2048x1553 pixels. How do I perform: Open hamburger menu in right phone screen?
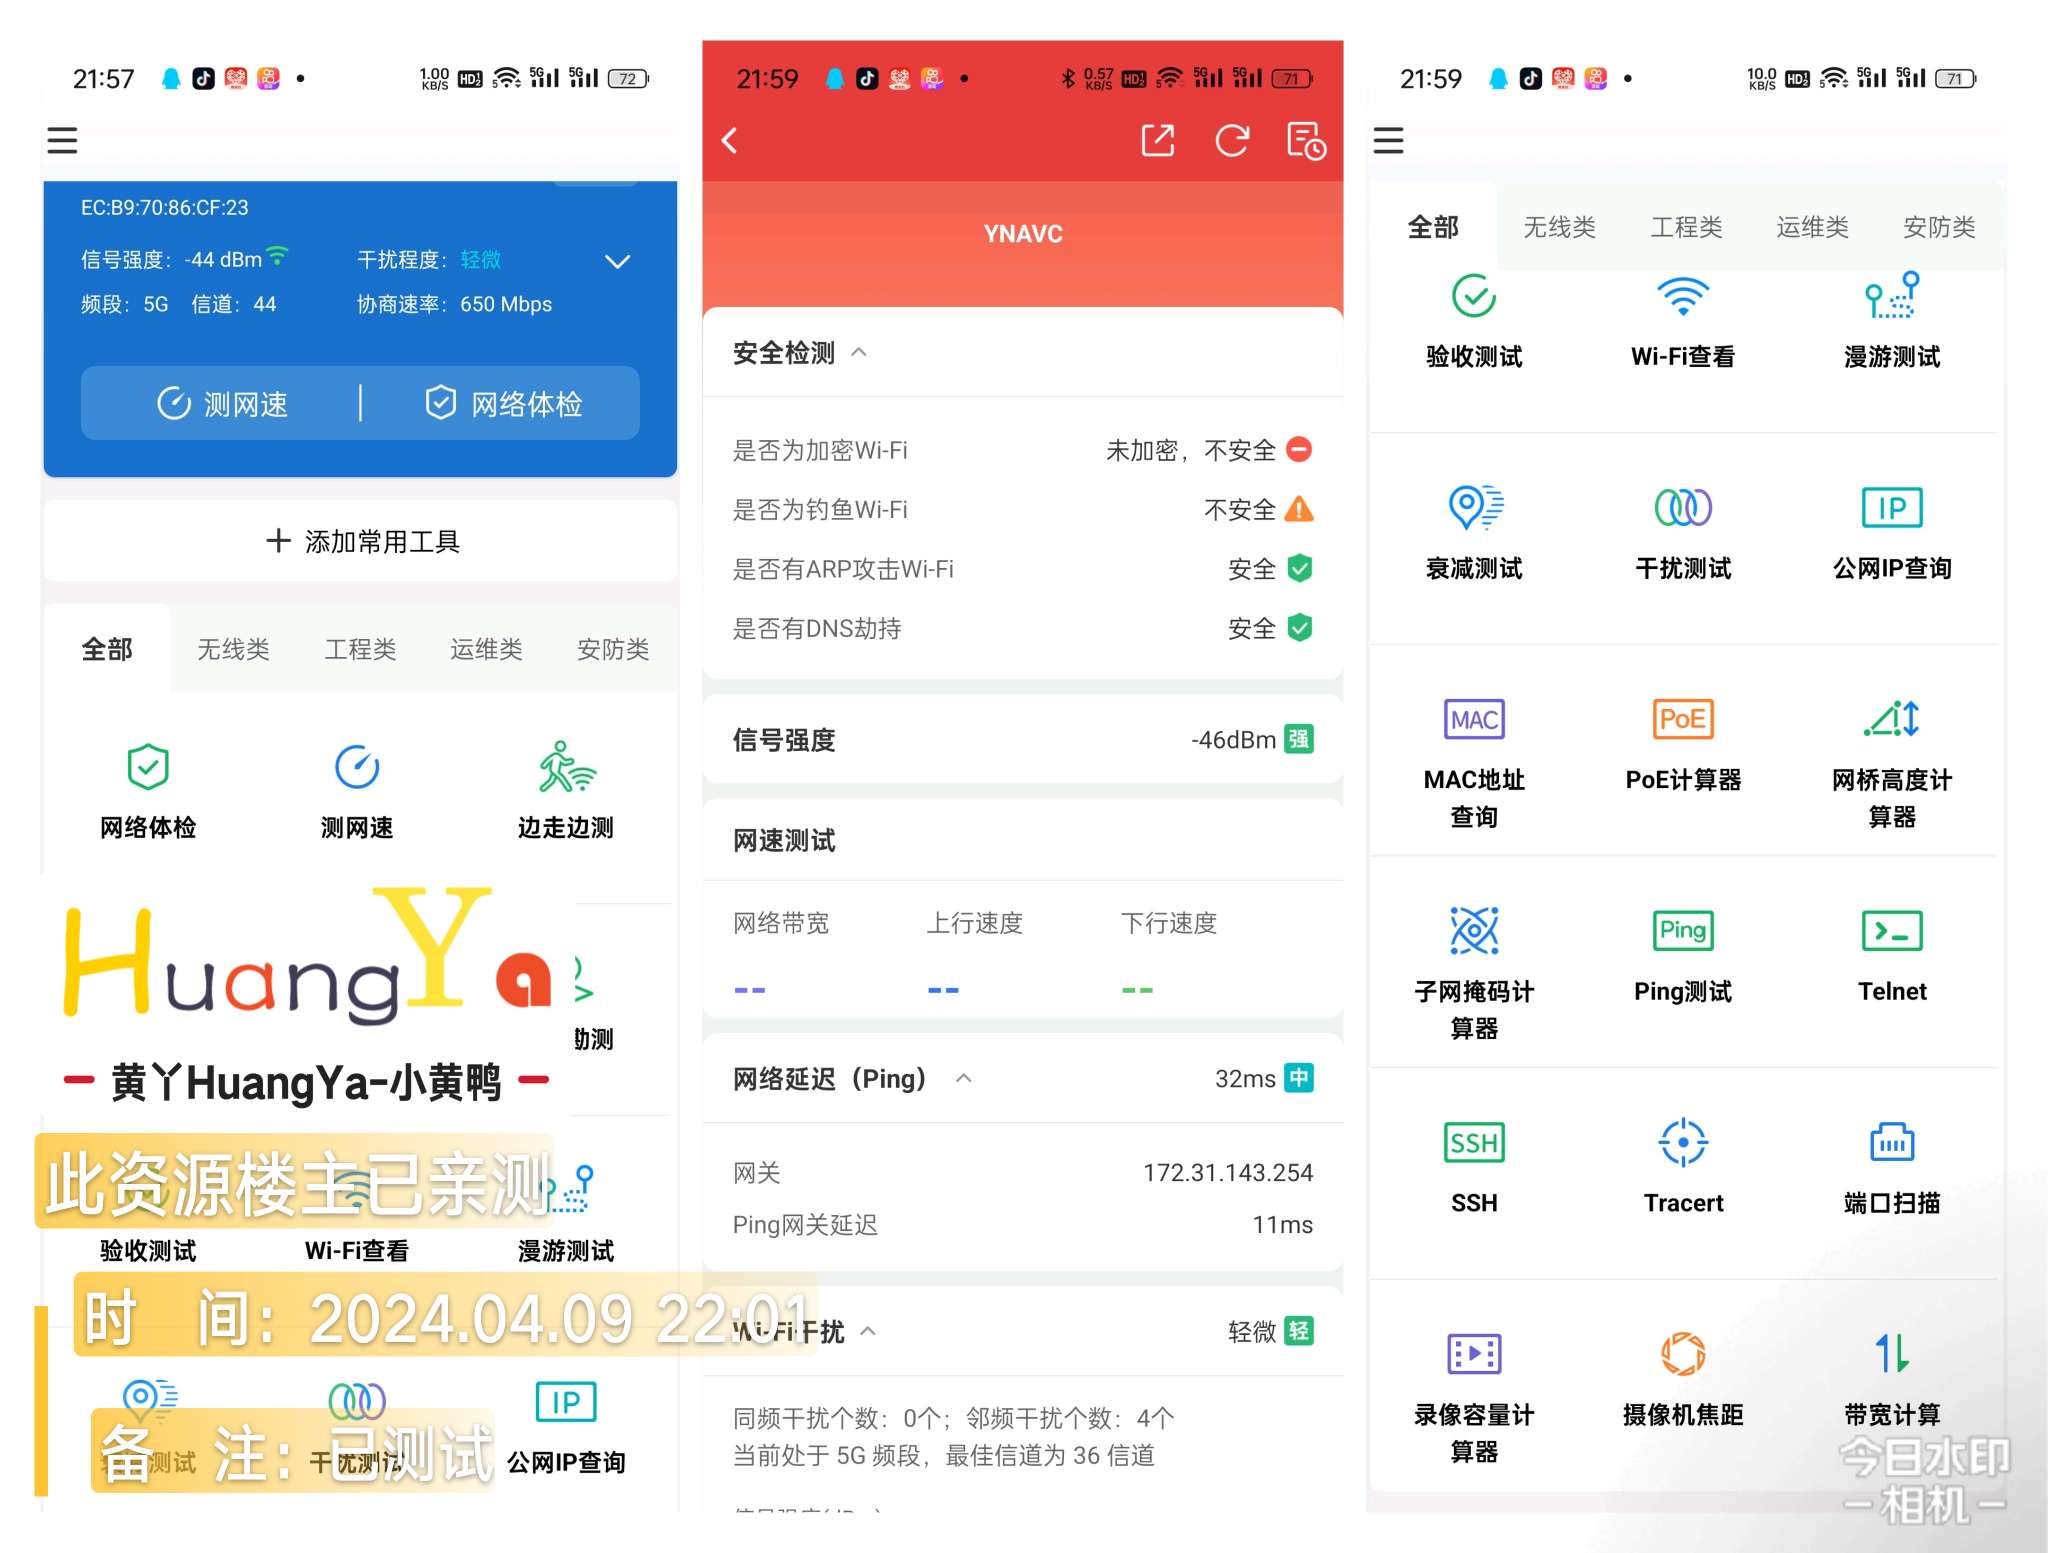tap(1388, 140)
